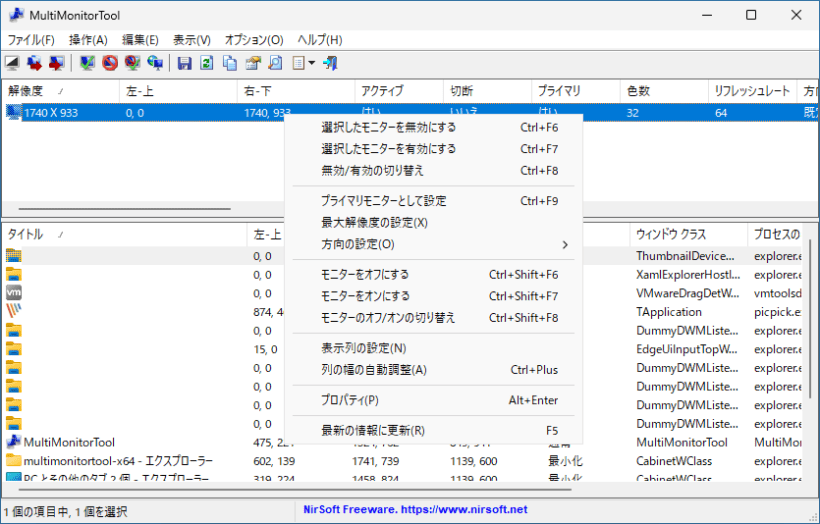
Task: Choose モニターをオフにする from the context menu
Action: click(x=433, y=275)
